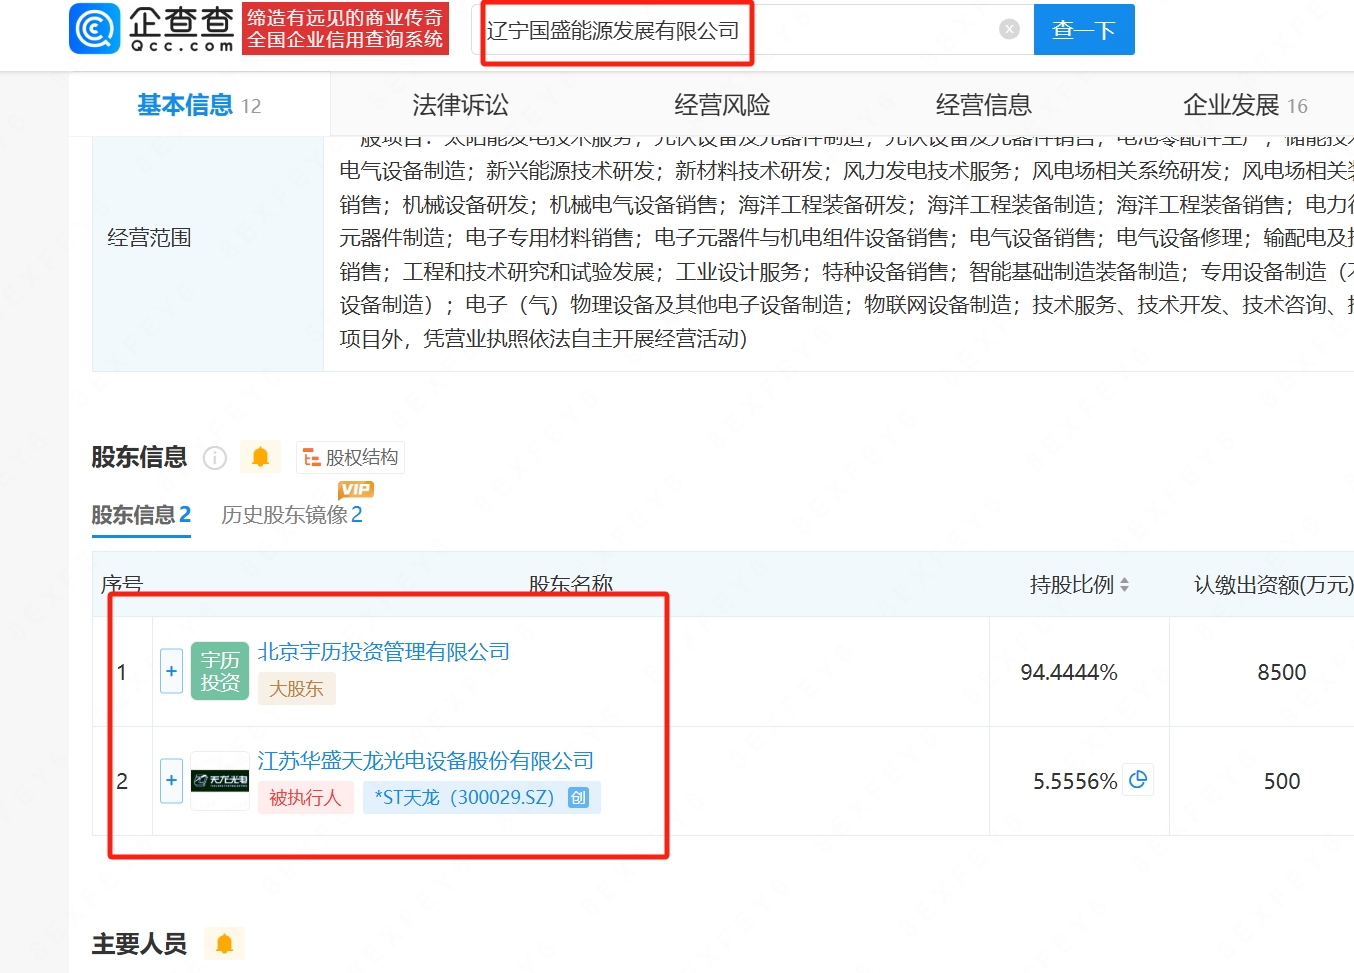This screenshot has height=973, width=1354.
Task: Click the 天龙光电 company logo thumbnail
Action: [x=220, y=780]
